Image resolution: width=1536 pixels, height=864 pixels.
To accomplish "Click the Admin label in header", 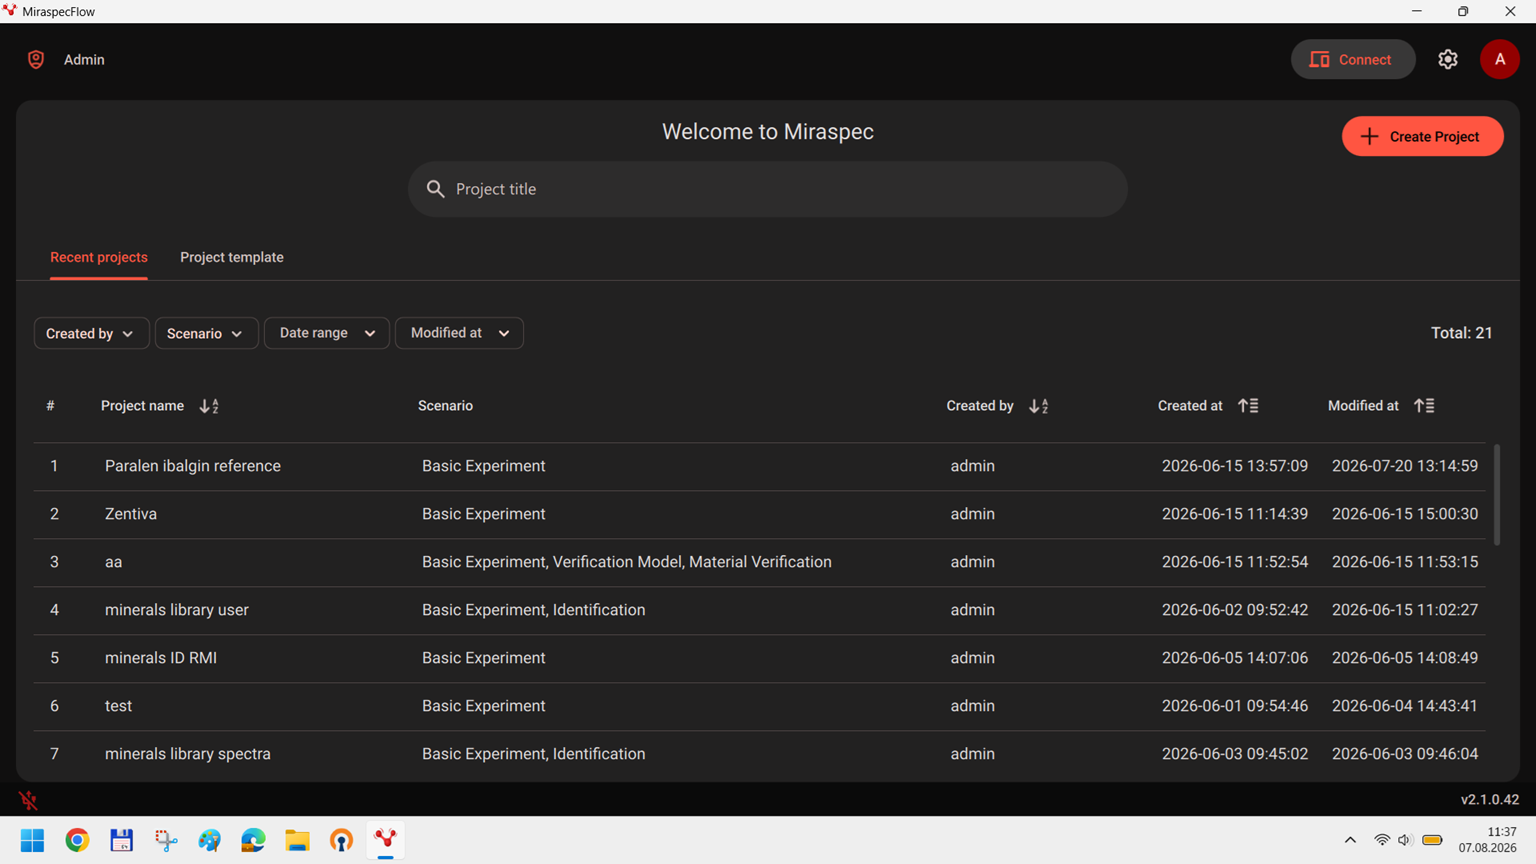I will [84, 60].
